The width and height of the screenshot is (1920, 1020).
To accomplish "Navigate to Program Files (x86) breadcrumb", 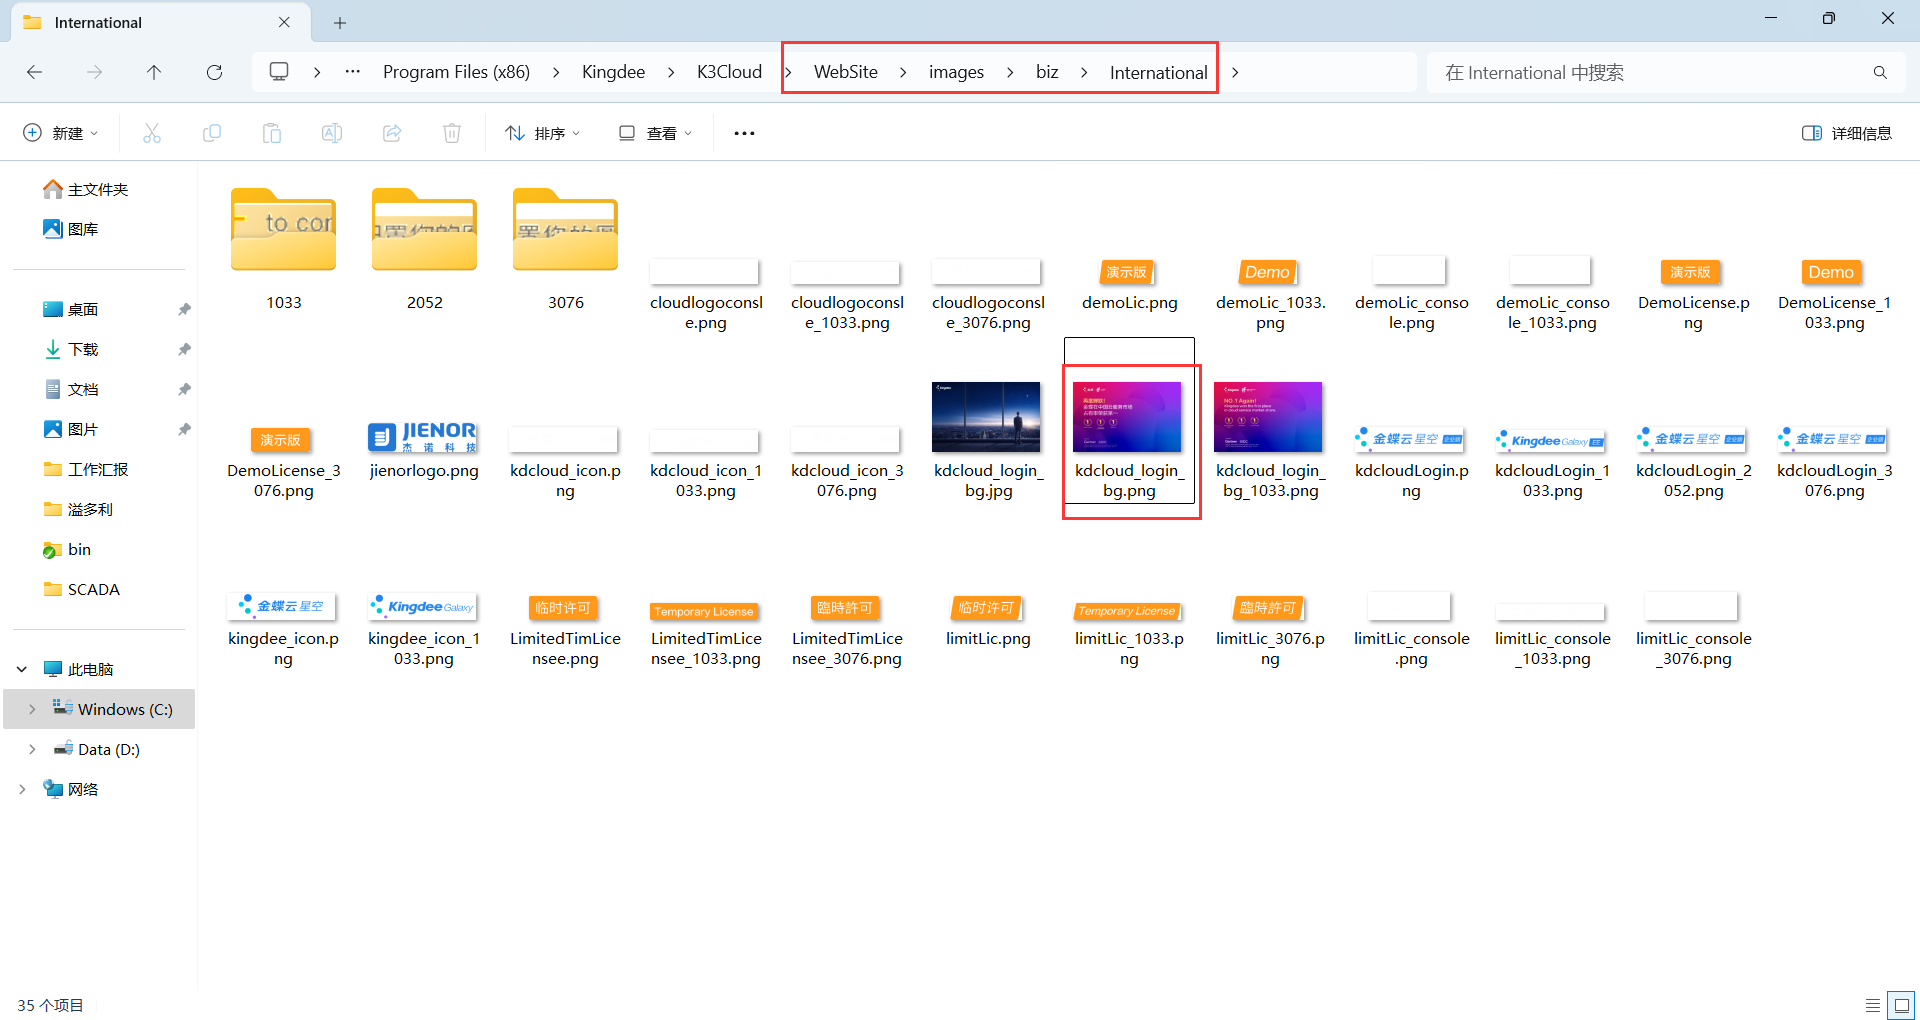I will [456, 72].
